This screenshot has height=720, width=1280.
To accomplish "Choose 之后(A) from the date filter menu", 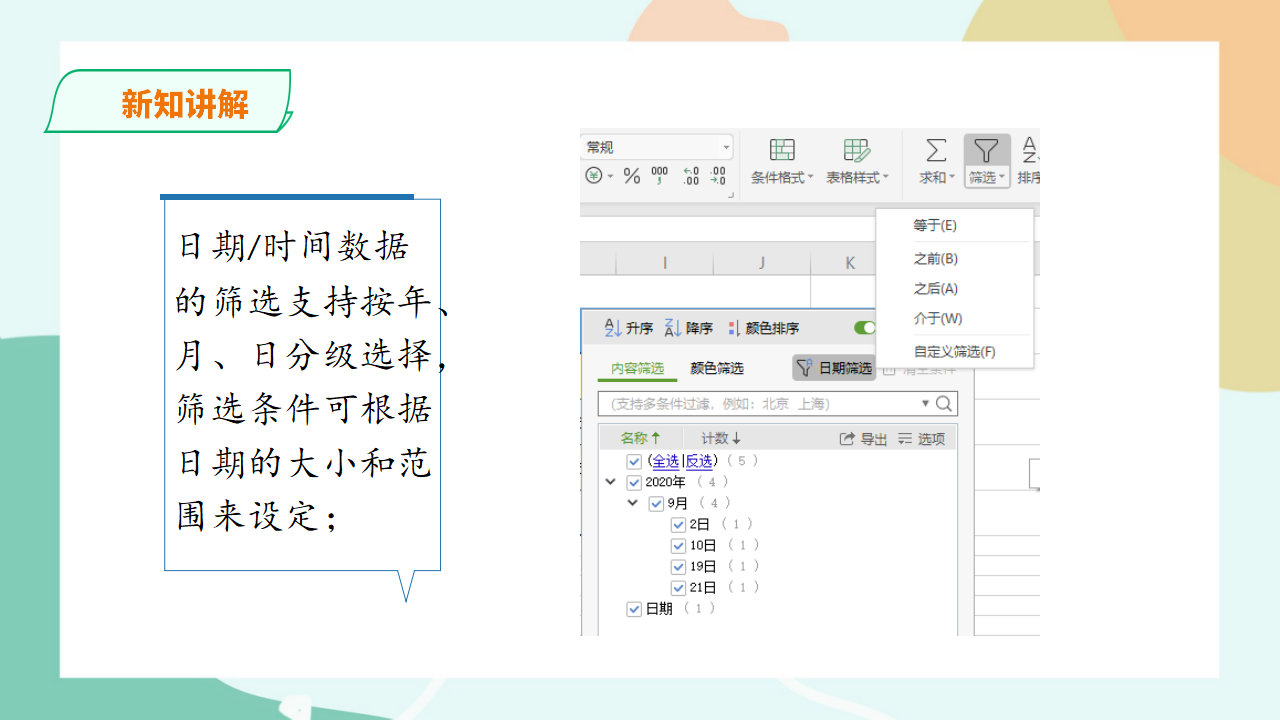I will click(954, 289).
